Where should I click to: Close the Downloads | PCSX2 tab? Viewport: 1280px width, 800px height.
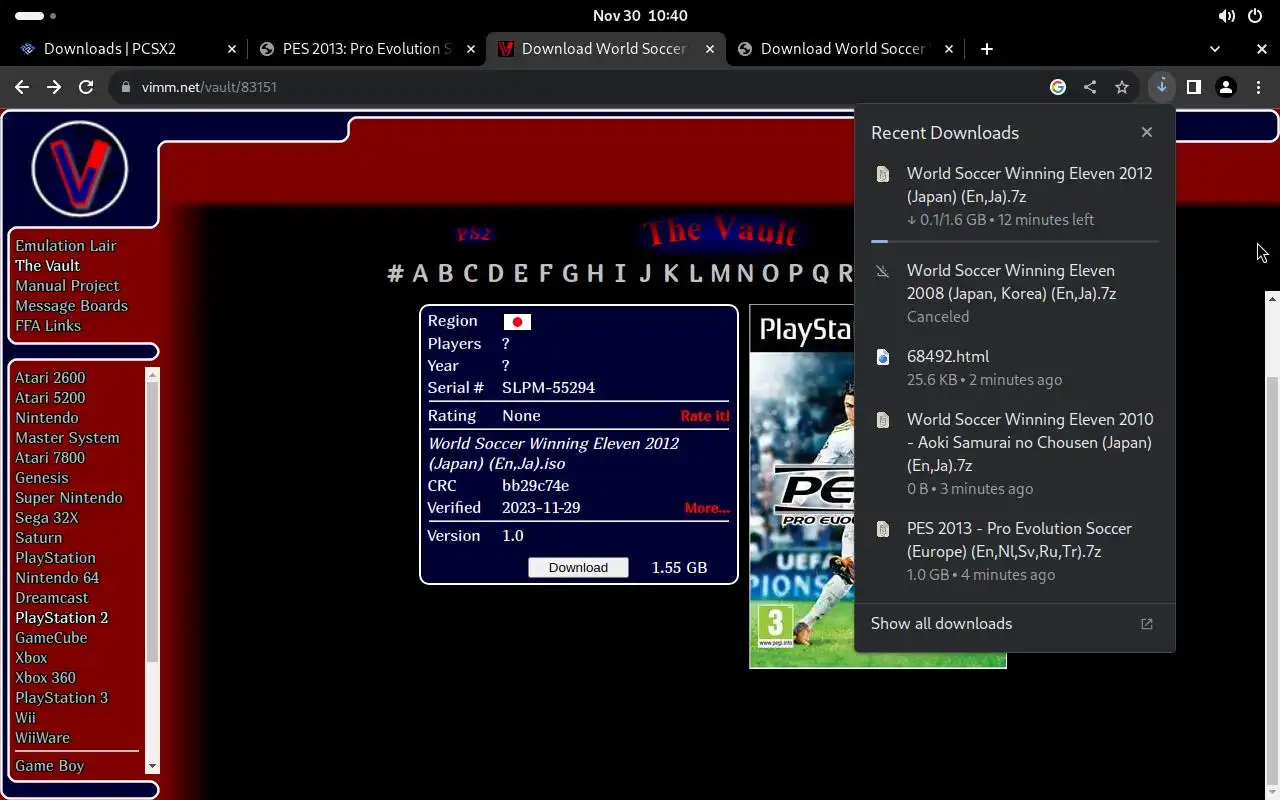[x=232, y=49]
